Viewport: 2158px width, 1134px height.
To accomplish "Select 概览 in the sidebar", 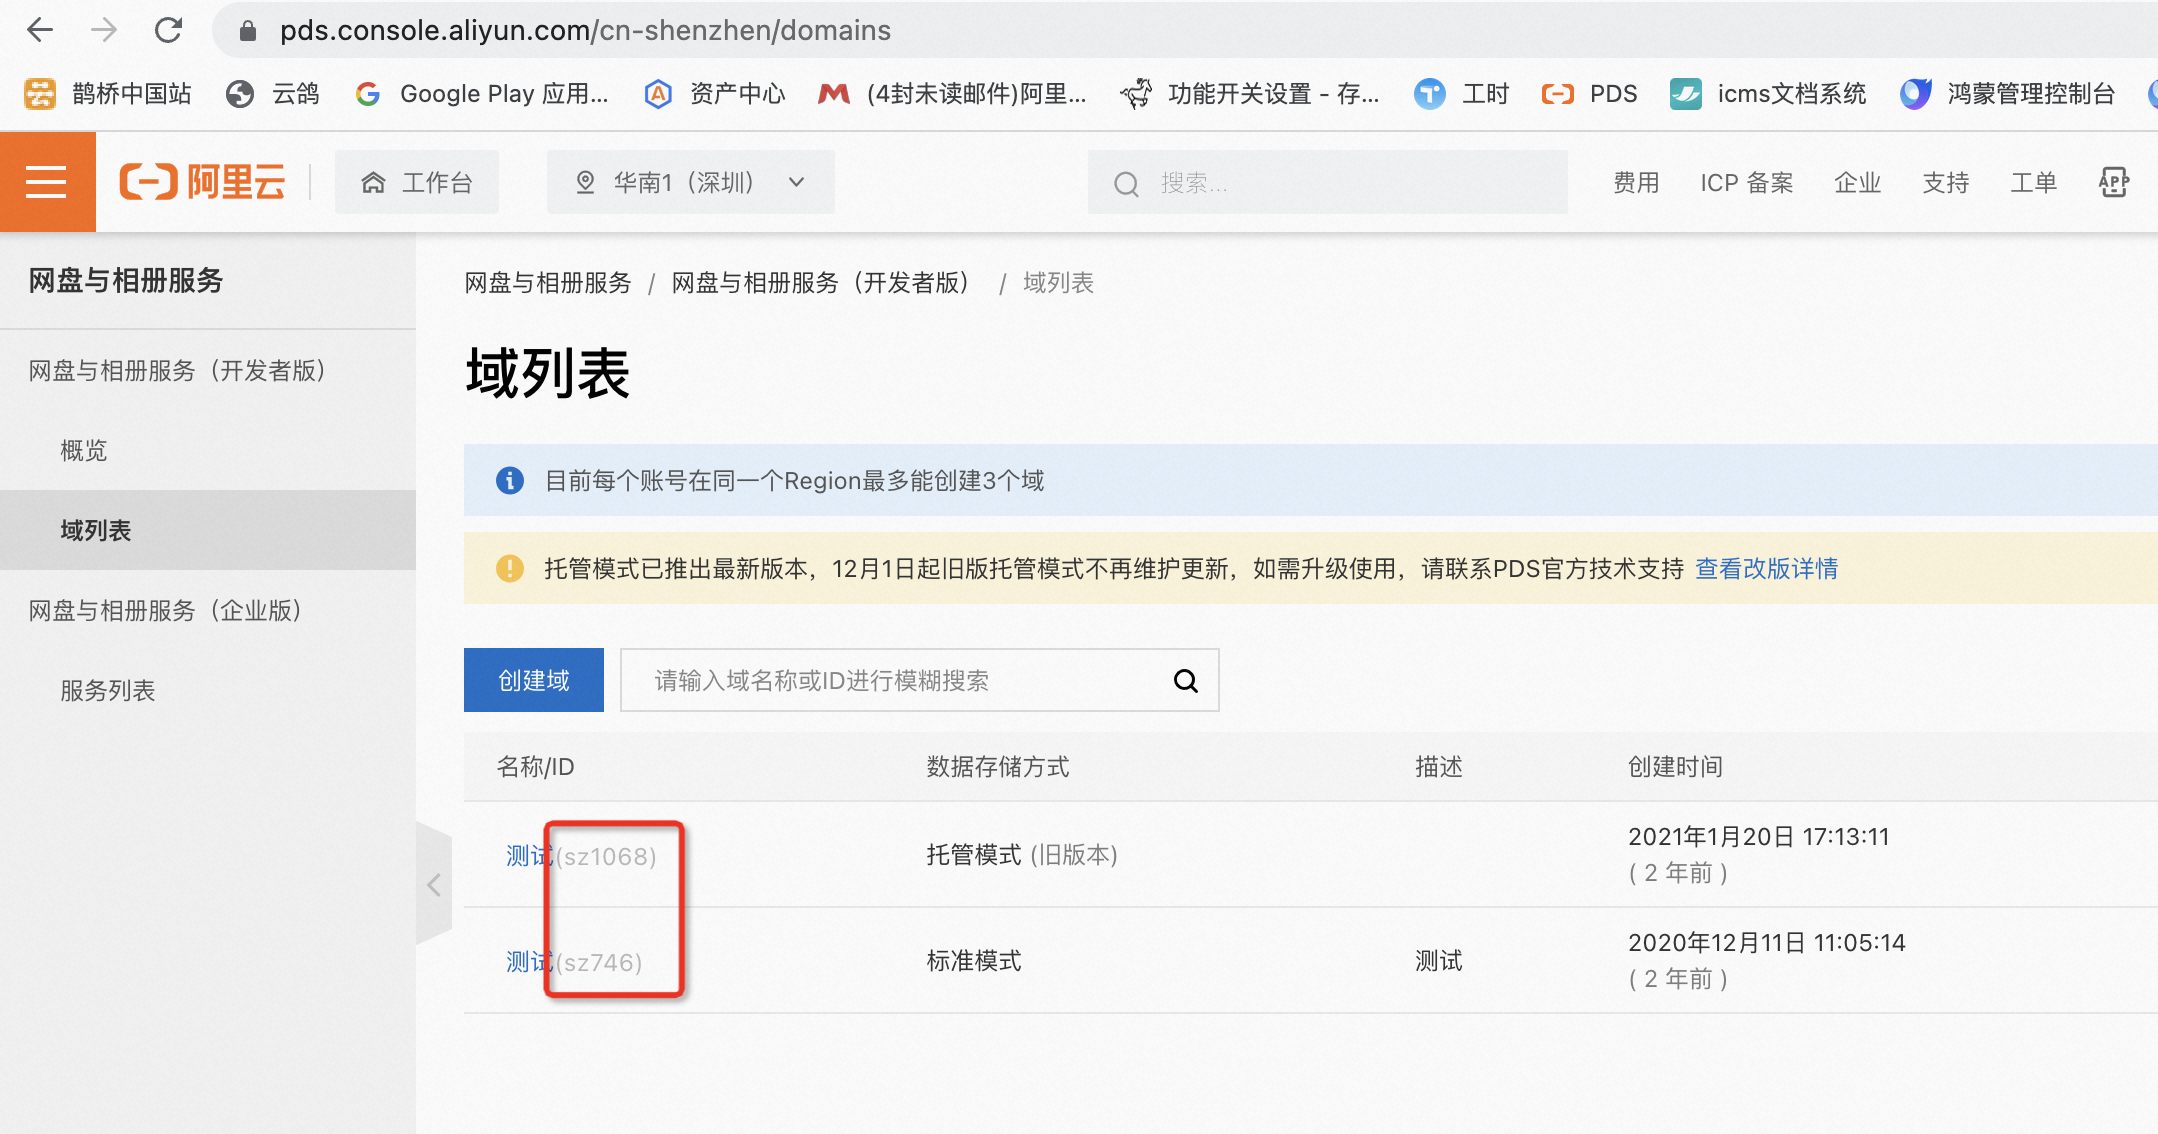I will (x=208, y=450).
